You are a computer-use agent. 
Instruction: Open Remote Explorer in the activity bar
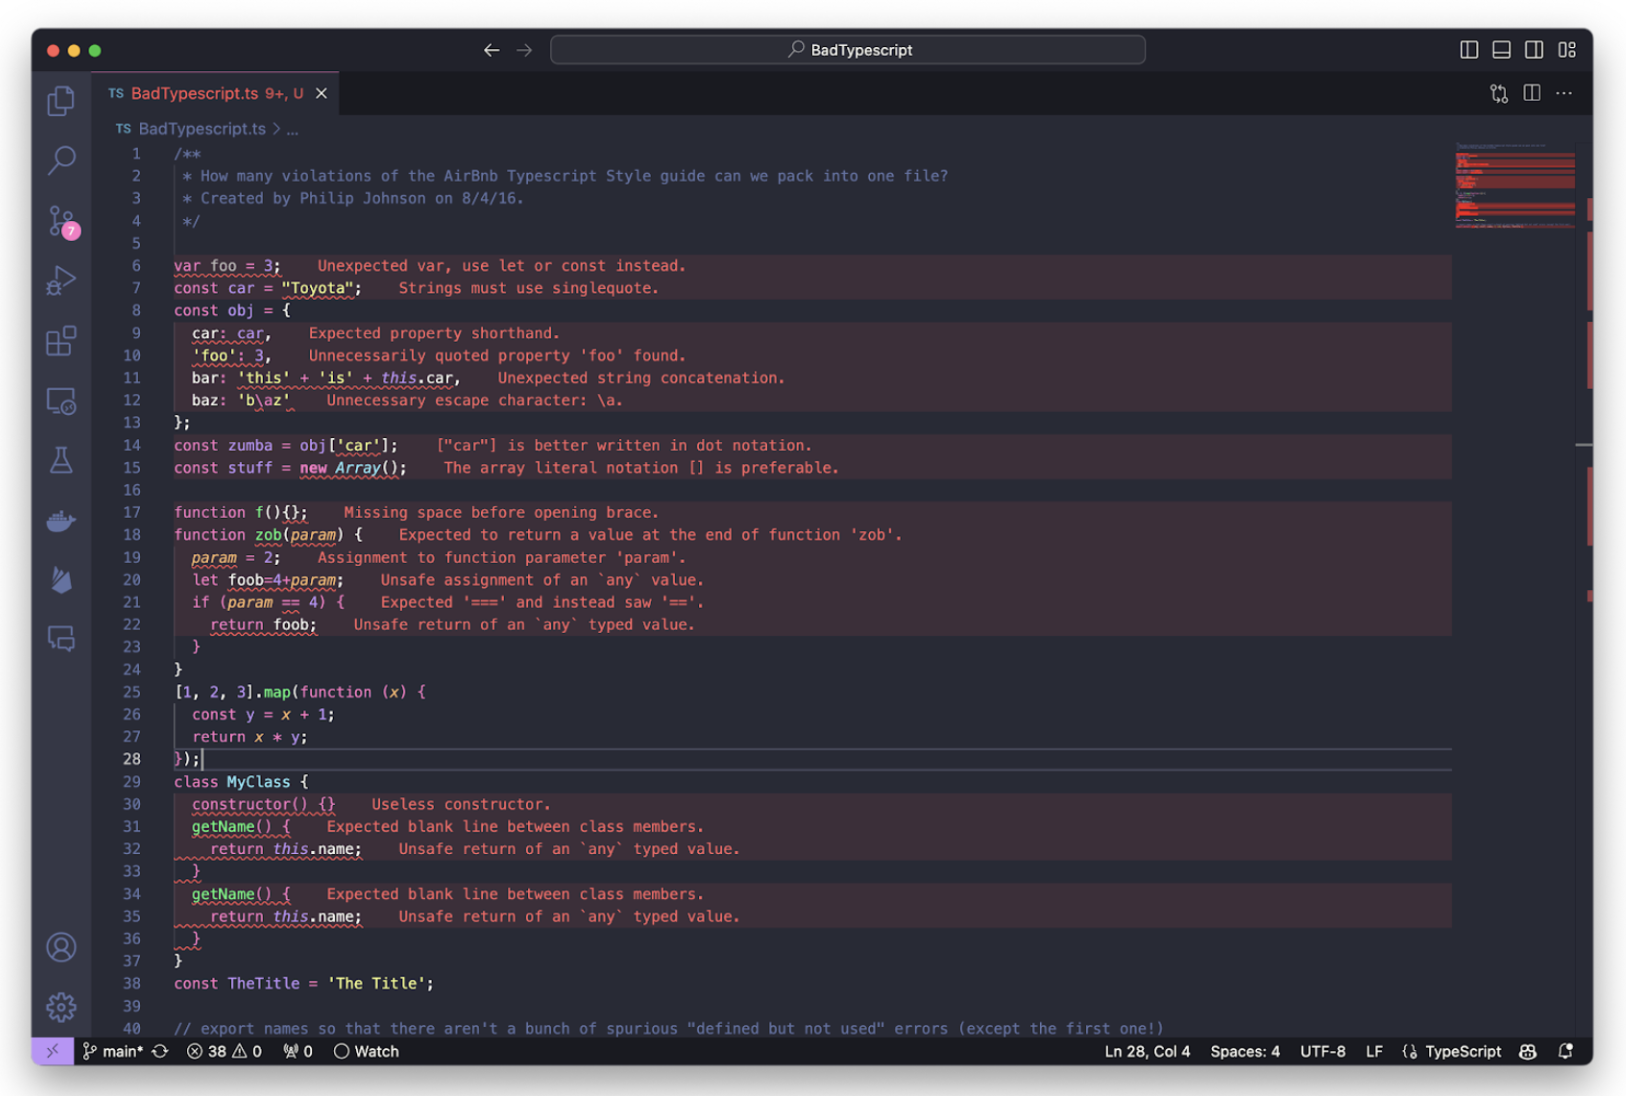point(61,401)
